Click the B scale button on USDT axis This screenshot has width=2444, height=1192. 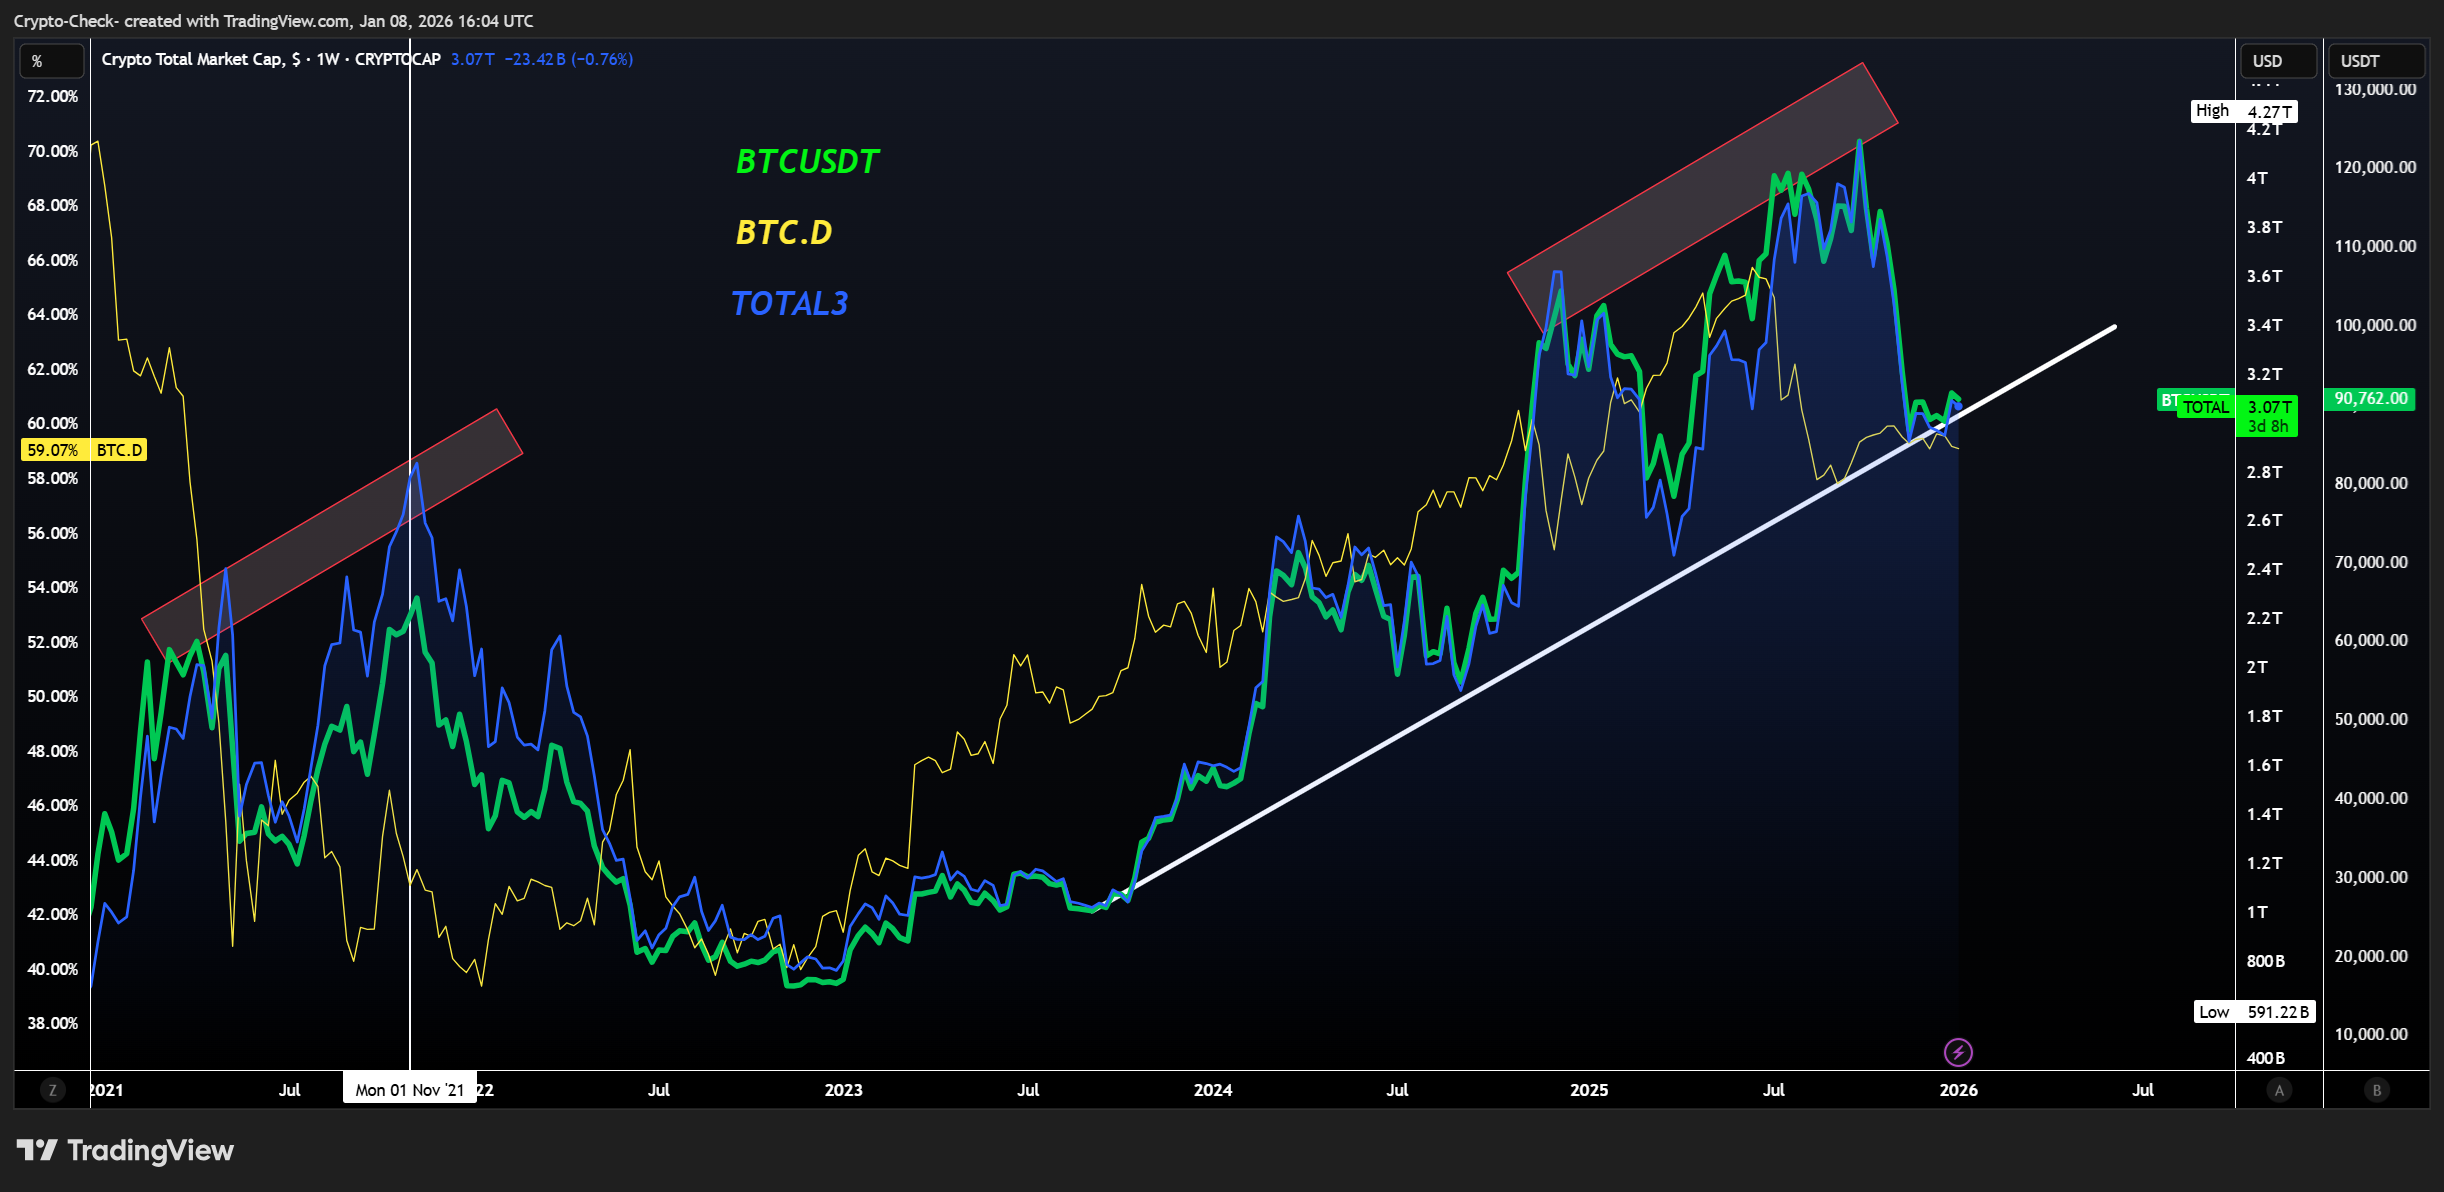tap(2377, 1090)
